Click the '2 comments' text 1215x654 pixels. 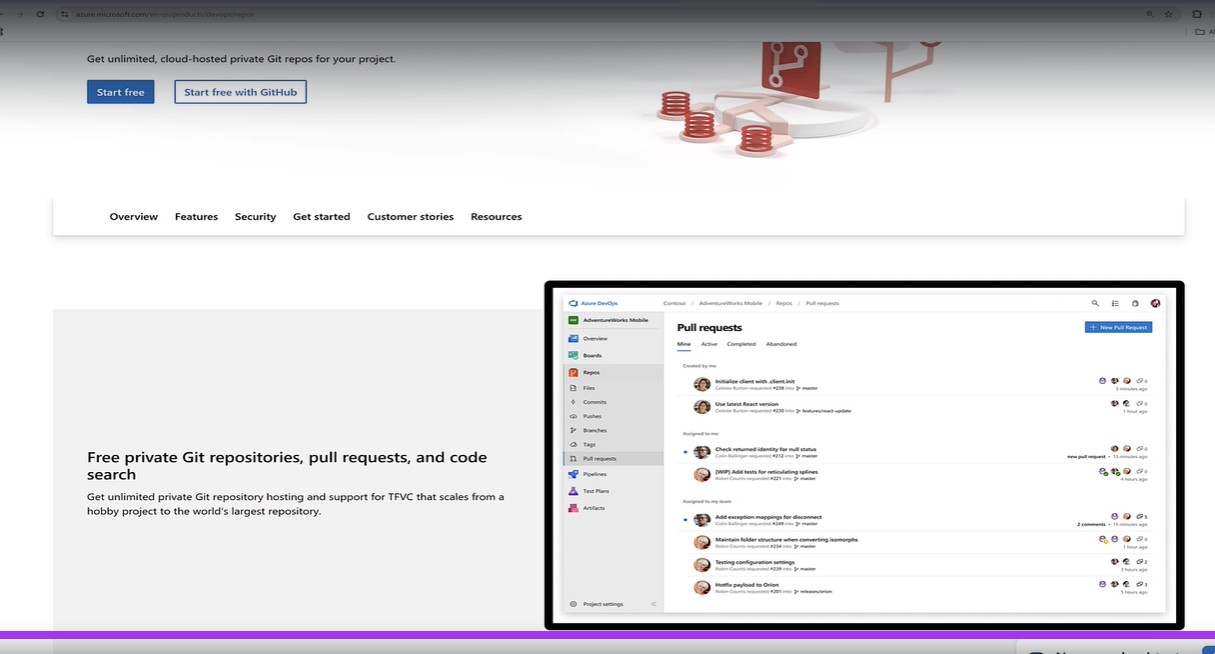(x=1090, y=524)
